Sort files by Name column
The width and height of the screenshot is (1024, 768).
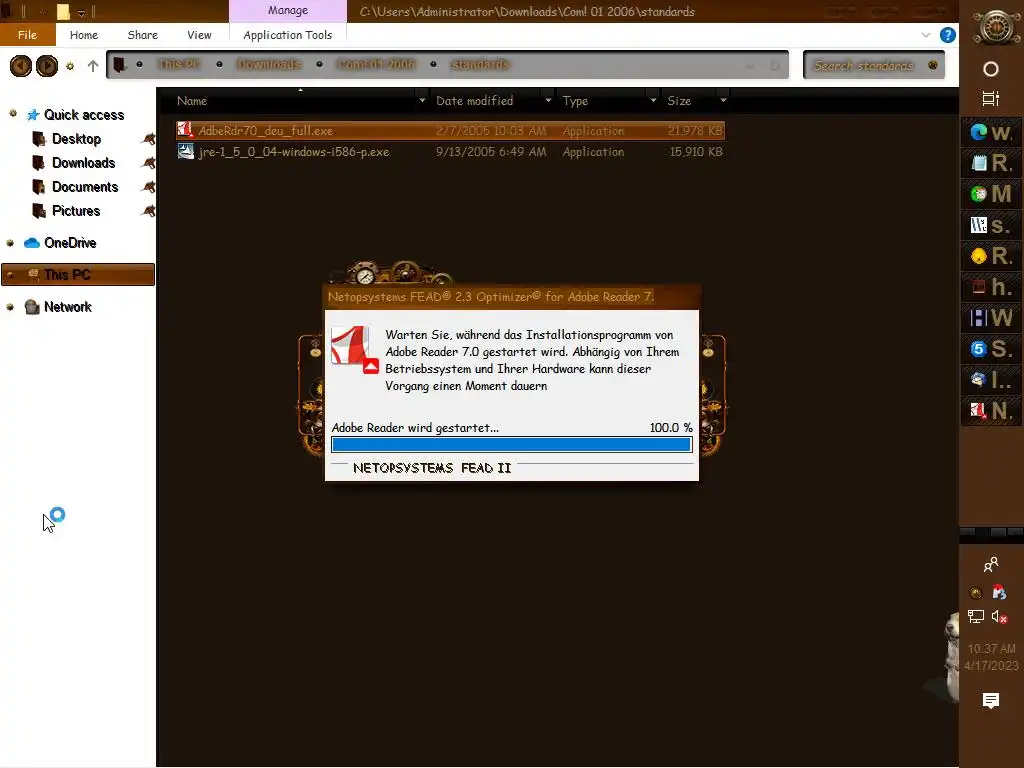191,101
